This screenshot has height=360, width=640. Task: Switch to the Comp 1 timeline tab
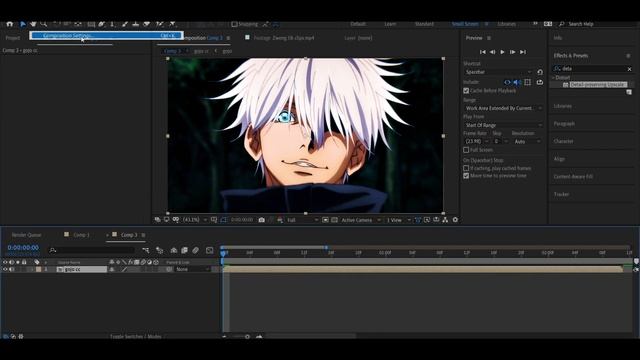tap(82, 235)
